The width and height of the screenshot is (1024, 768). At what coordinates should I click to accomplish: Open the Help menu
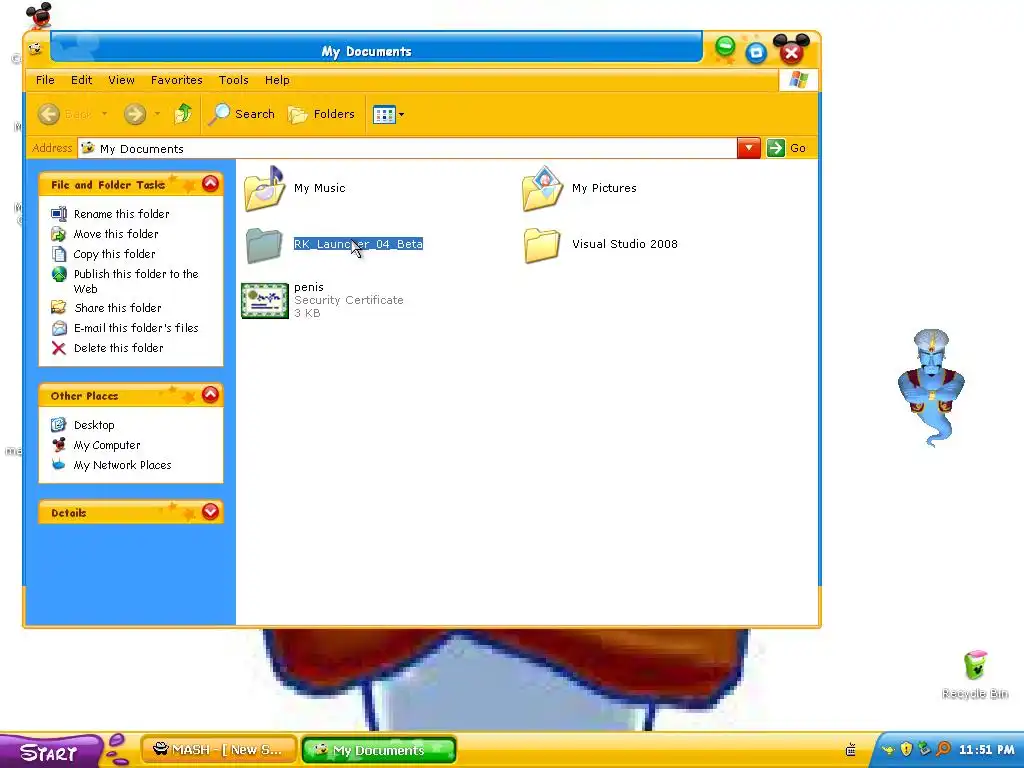(x=277, y=80)
